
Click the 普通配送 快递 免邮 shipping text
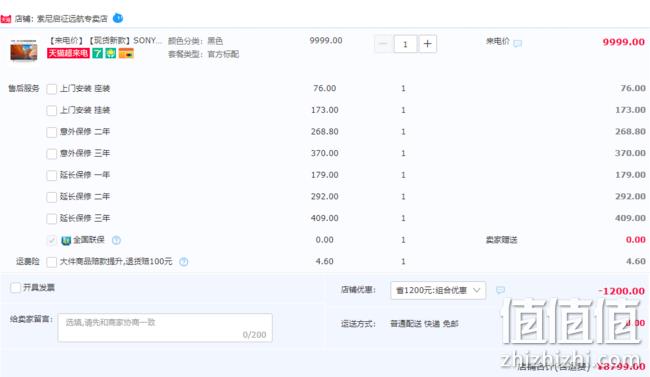(424, 323)
